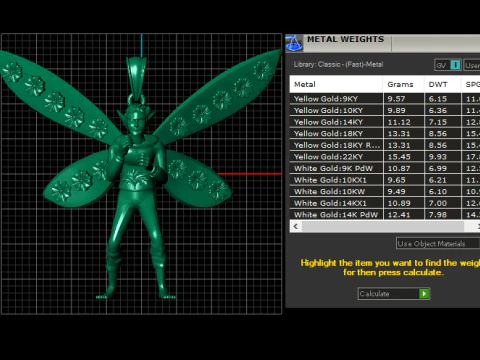
Task: Click the Grams column header
Action: point(404,84)
